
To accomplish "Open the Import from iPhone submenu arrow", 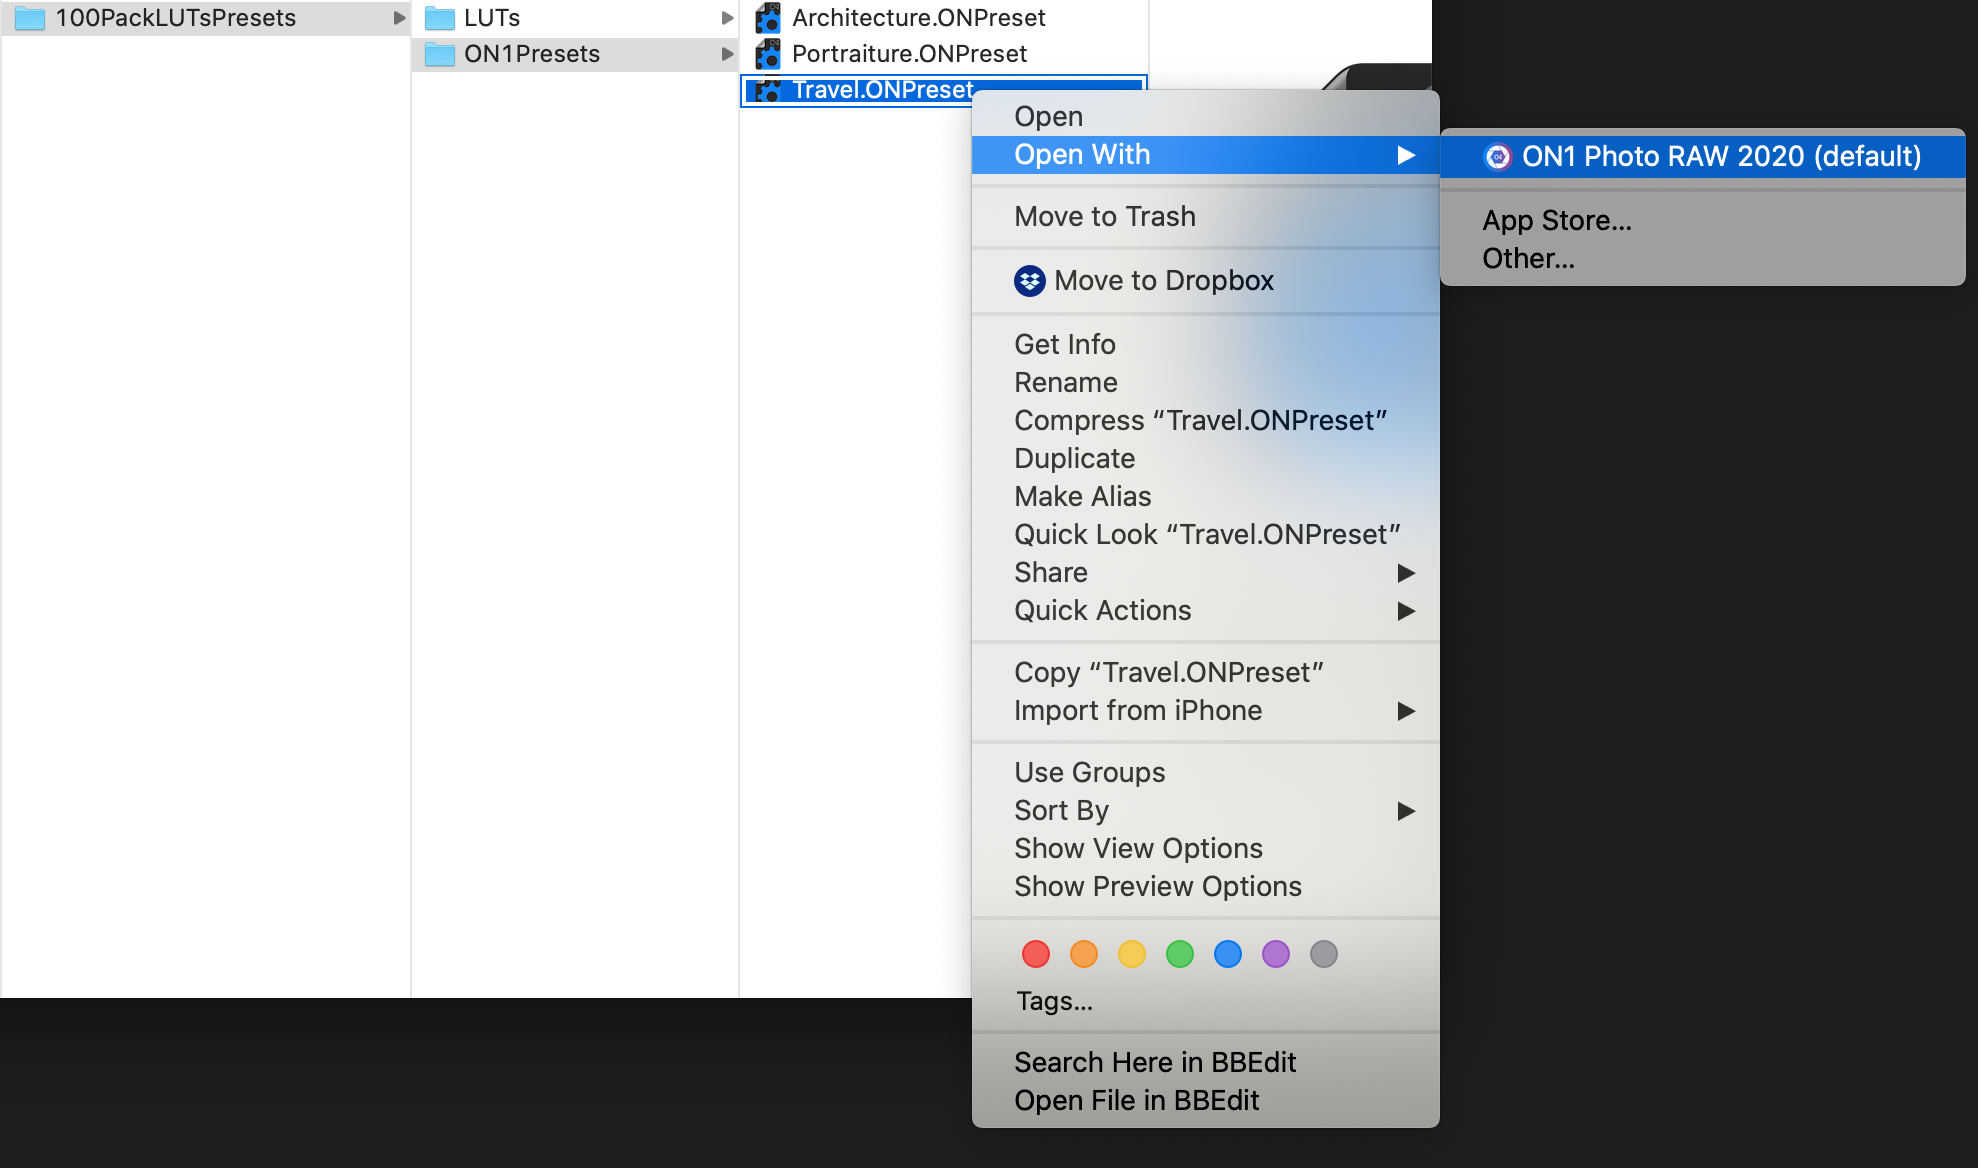I will point(1406,711).
